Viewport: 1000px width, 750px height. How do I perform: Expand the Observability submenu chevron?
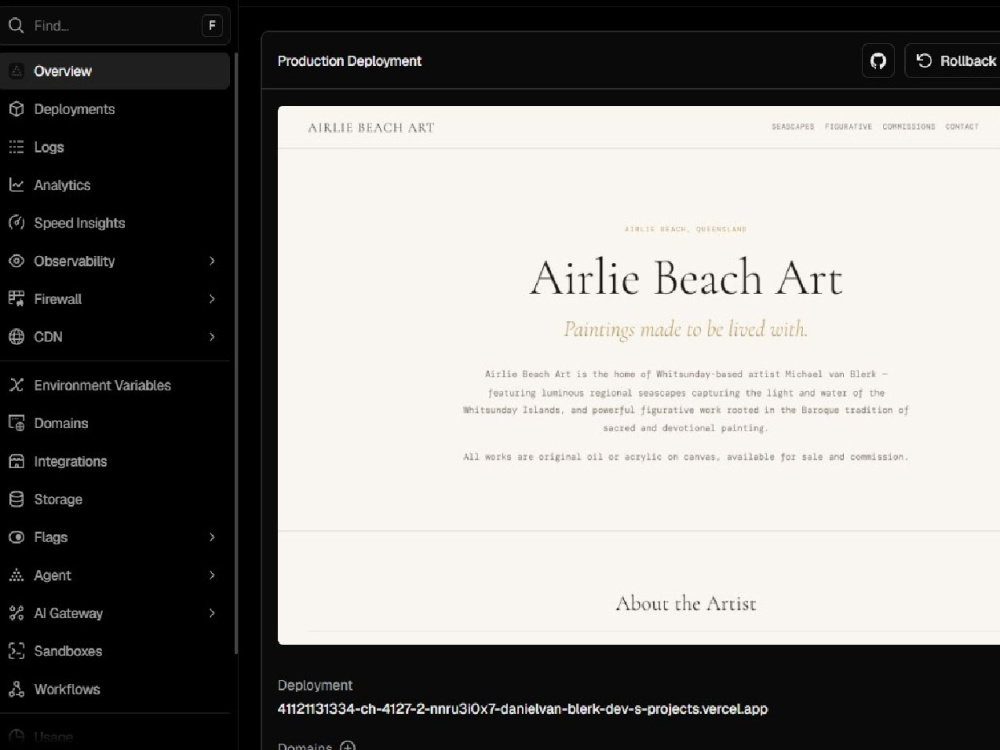[x=212, y=261]
